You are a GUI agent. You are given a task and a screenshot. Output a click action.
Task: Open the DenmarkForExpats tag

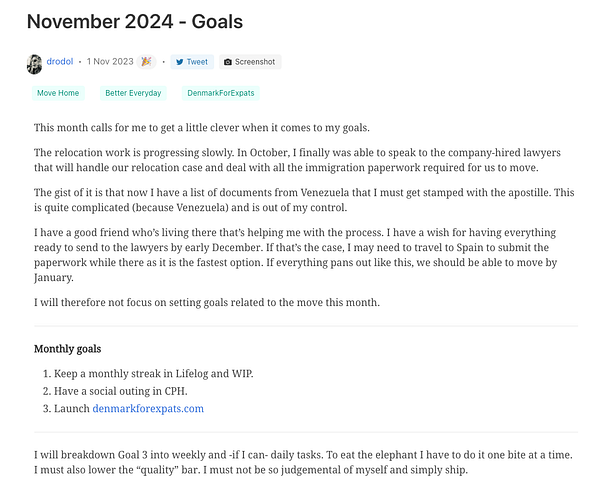(220, 93)
